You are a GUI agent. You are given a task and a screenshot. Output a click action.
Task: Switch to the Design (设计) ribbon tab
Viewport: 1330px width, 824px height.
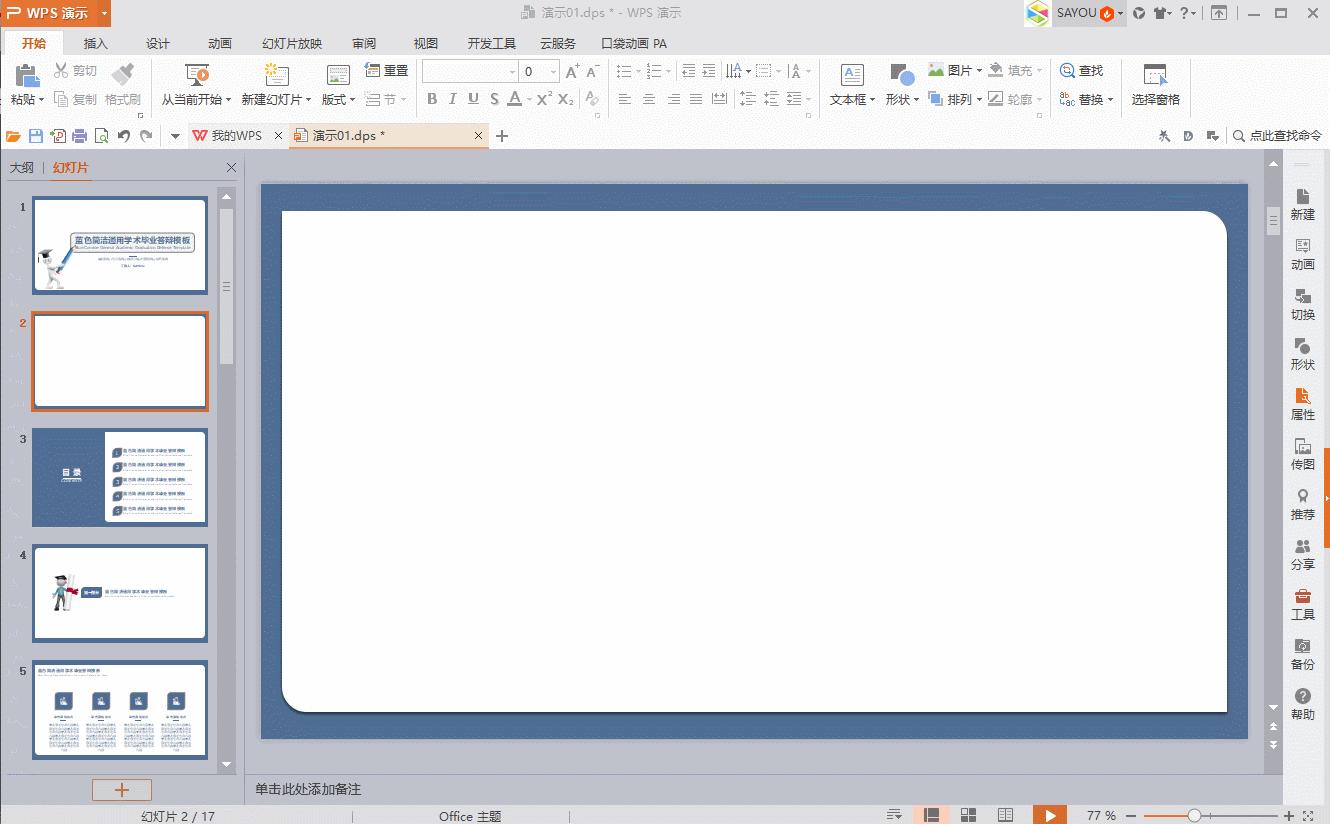[158, 43]
